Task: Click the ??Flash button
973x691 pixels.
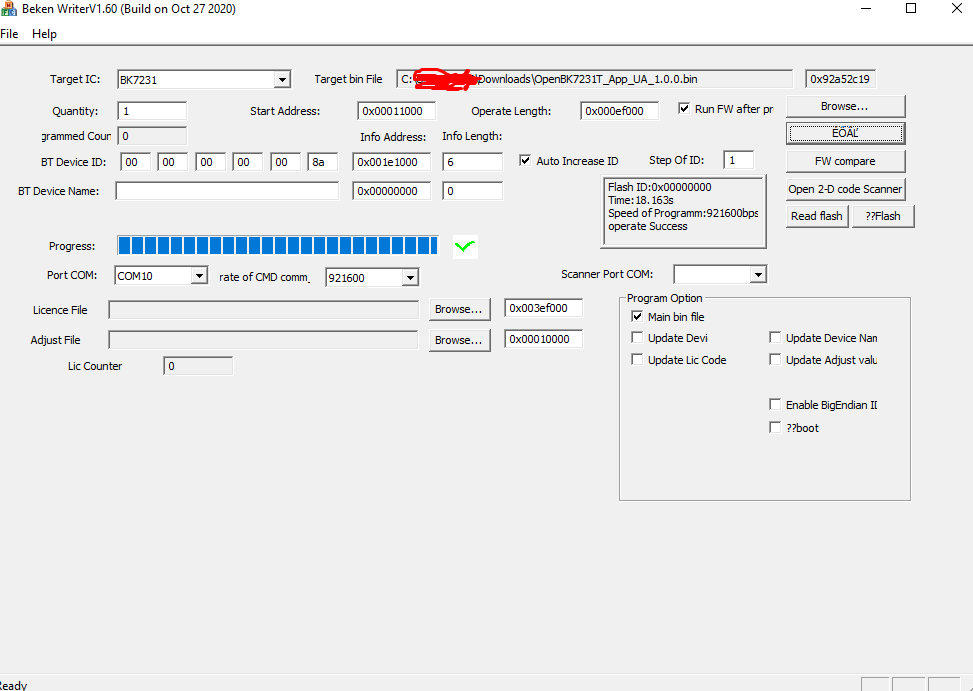Action: (883, 216)
